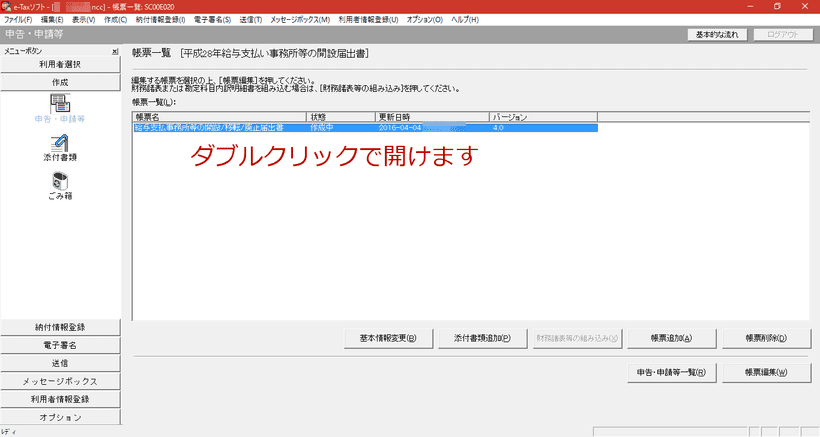
Task: Select the 作成 sidebar button
Action: 60,83
